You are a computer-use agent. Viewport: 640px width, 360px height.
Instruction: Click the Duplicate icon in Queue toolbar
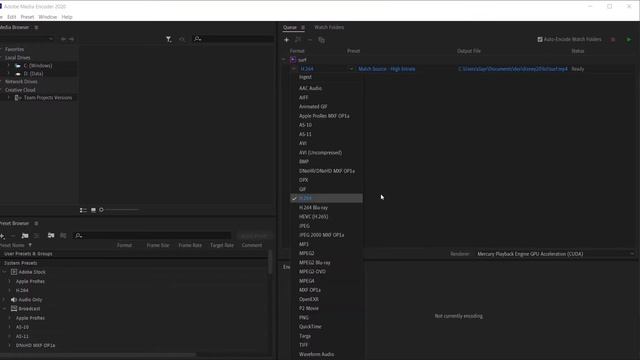coord(322,40)
